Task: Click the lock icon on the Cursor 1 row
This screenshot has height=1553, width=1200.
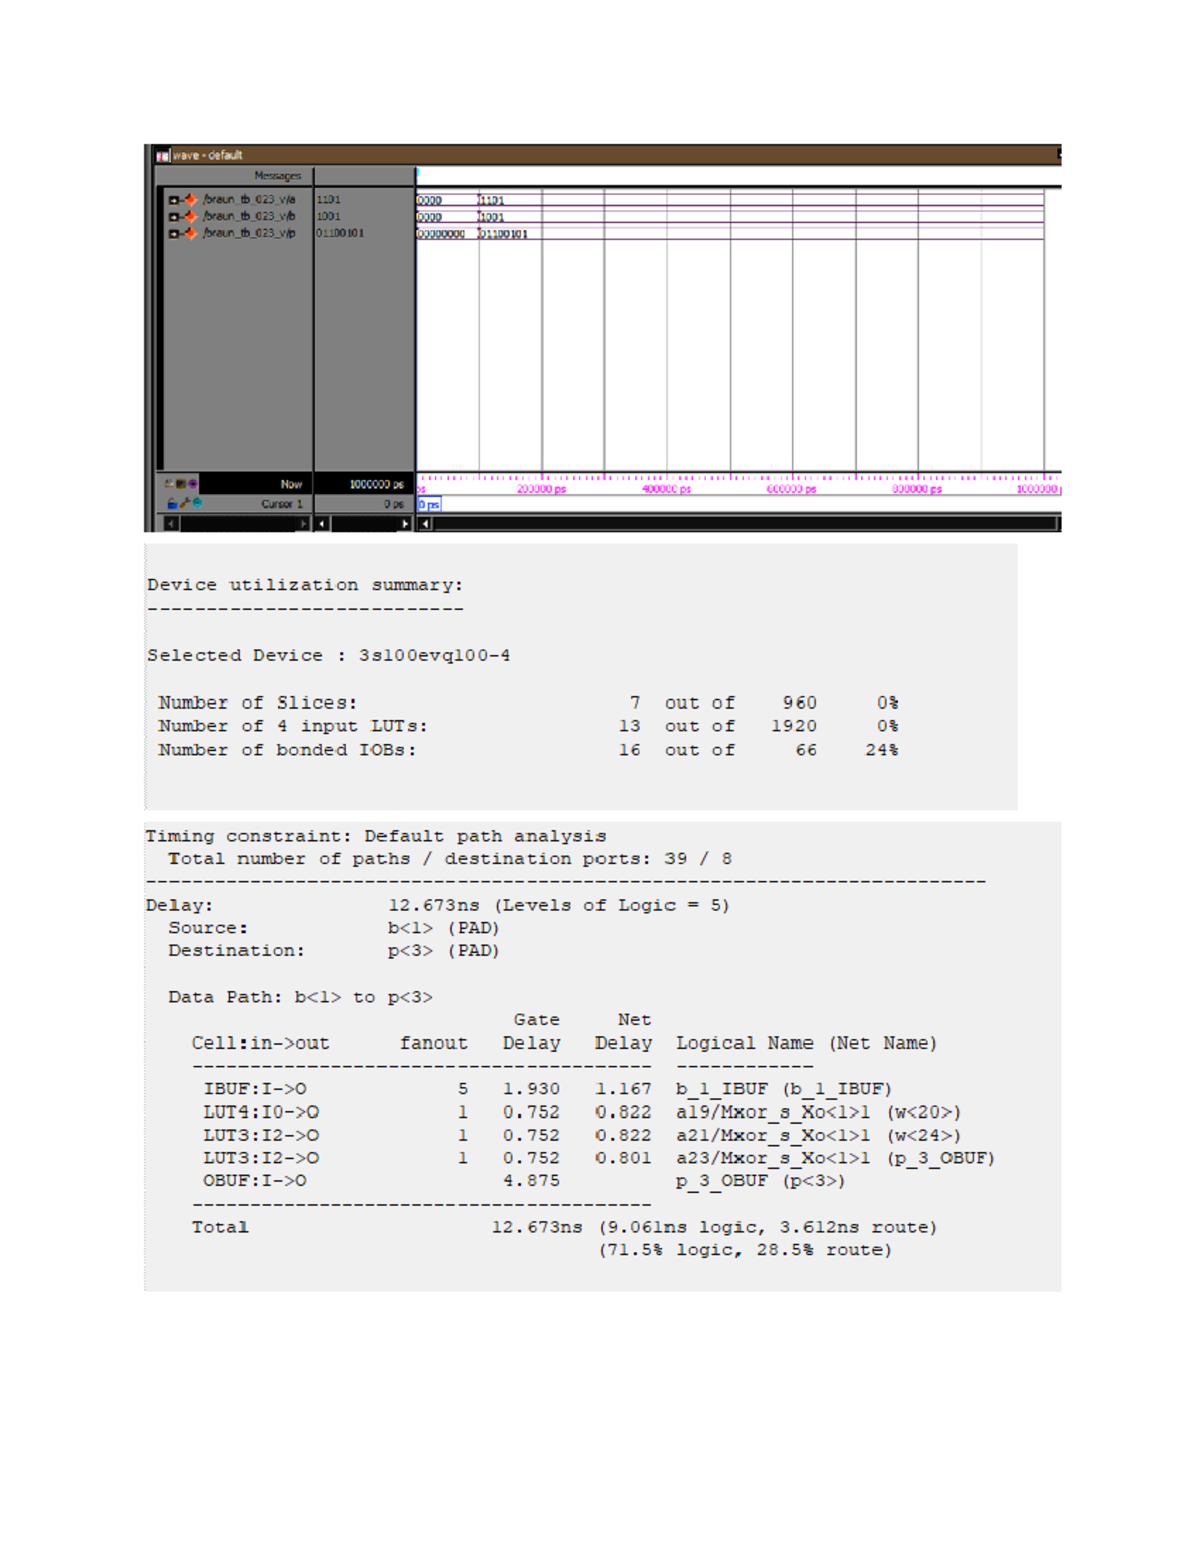Action: pyautogui.click(x=172, y=504)
